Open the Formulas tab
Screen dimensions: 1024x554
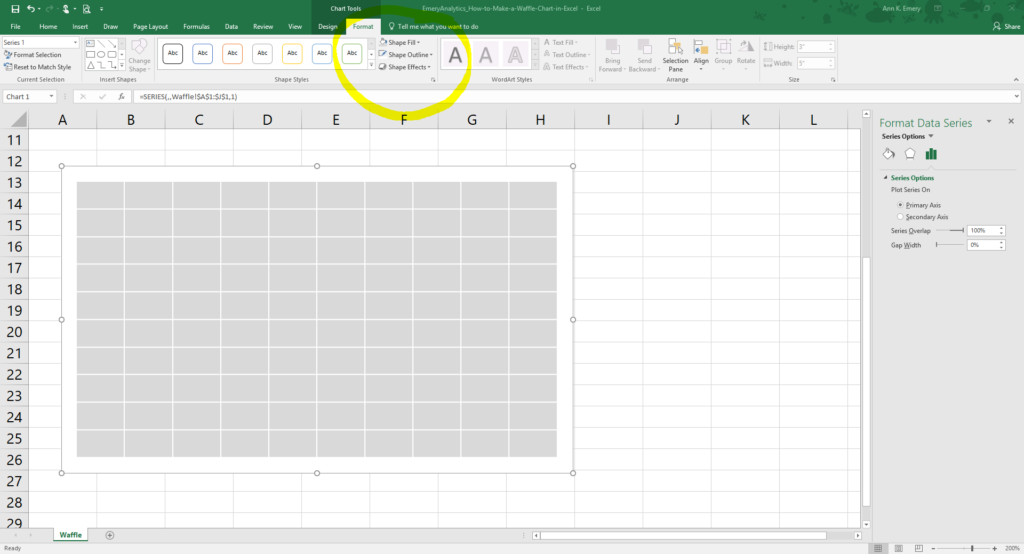click(x=196, y=27)
